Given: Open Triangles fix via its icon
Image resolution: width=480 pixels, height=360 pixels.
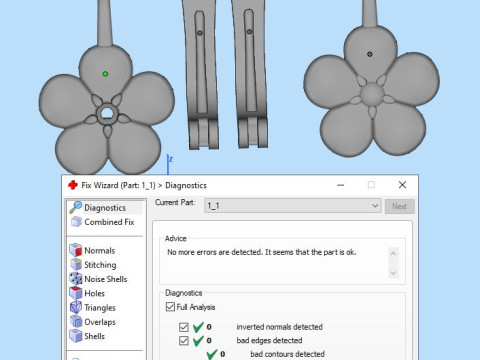Looking at the screenshot, I should 76,307.
